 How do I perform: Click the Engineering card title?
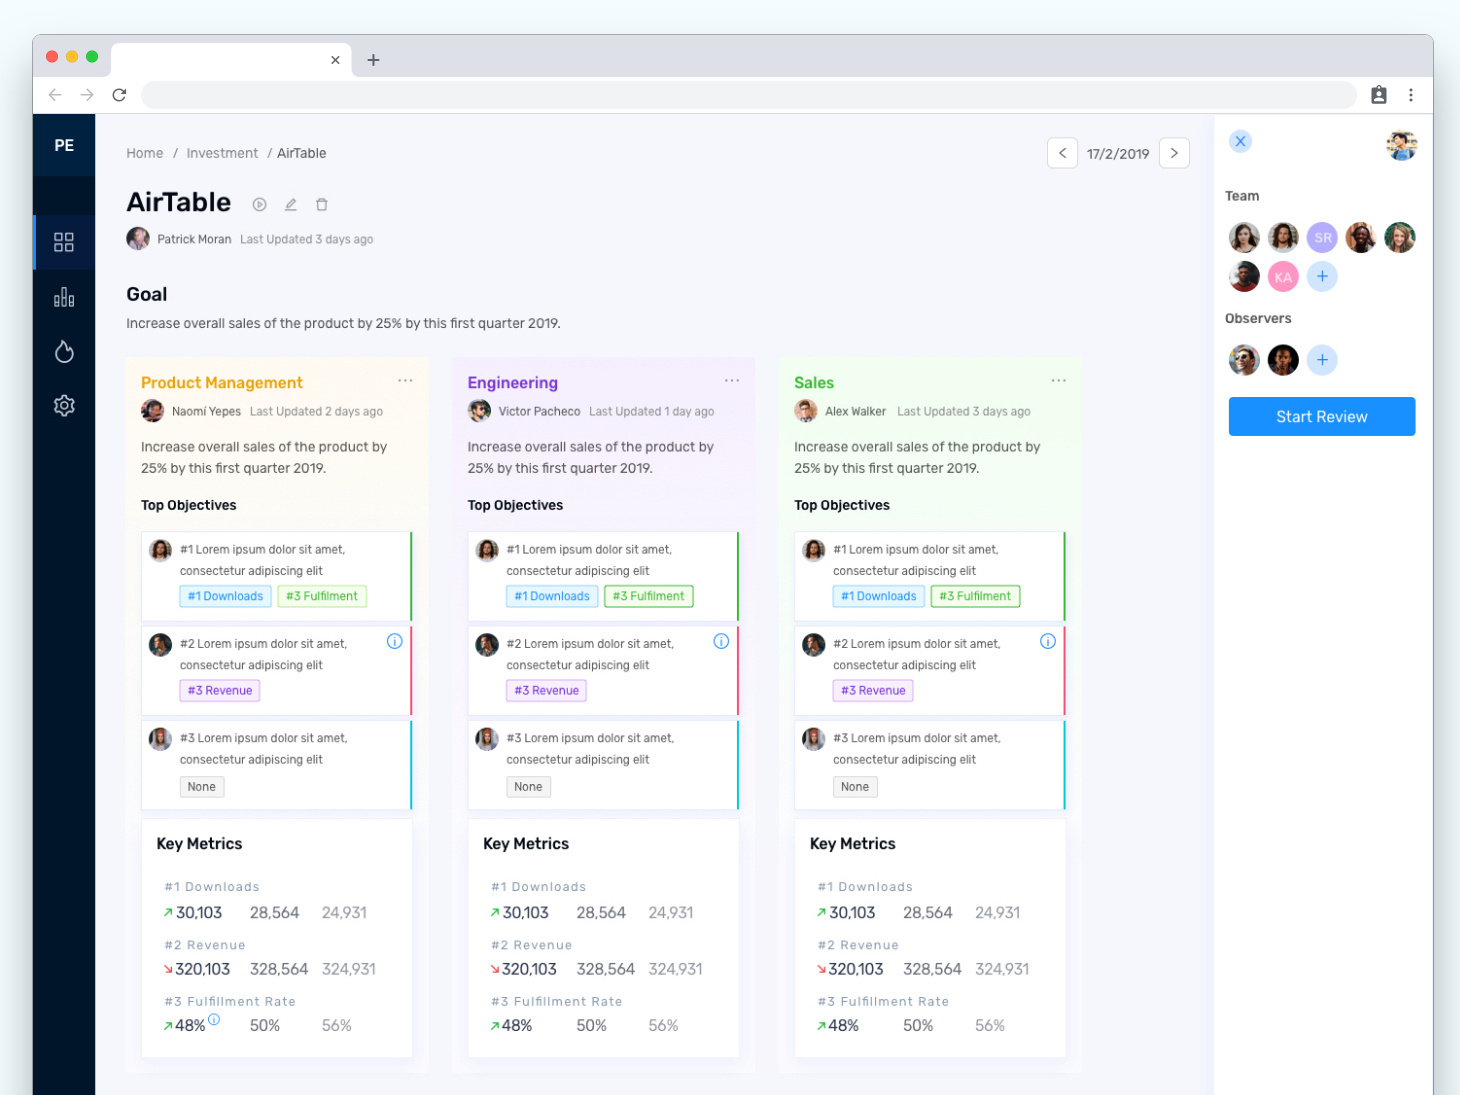point(513,383)
